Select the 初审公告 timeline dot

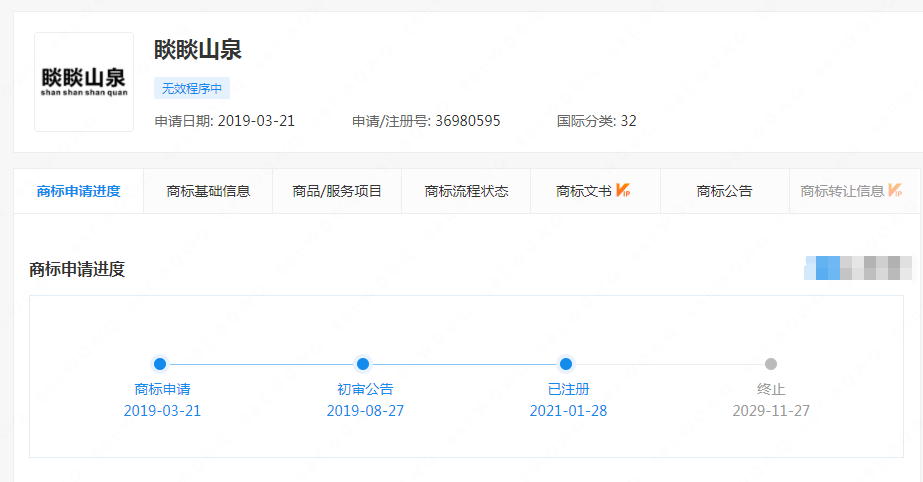click(x=363, y=364)
